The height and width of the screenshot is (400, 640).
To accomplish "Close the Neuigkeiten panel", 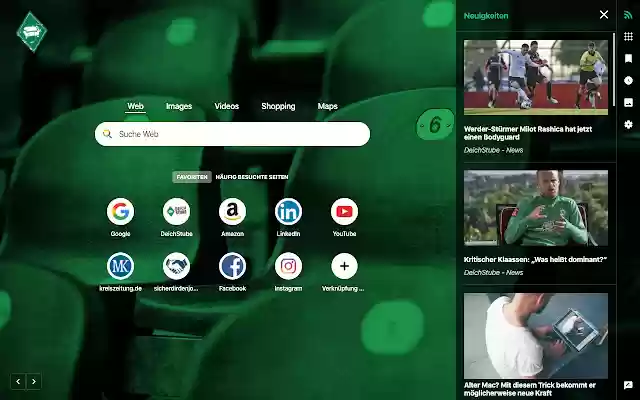I will click(x=604, y=15).
